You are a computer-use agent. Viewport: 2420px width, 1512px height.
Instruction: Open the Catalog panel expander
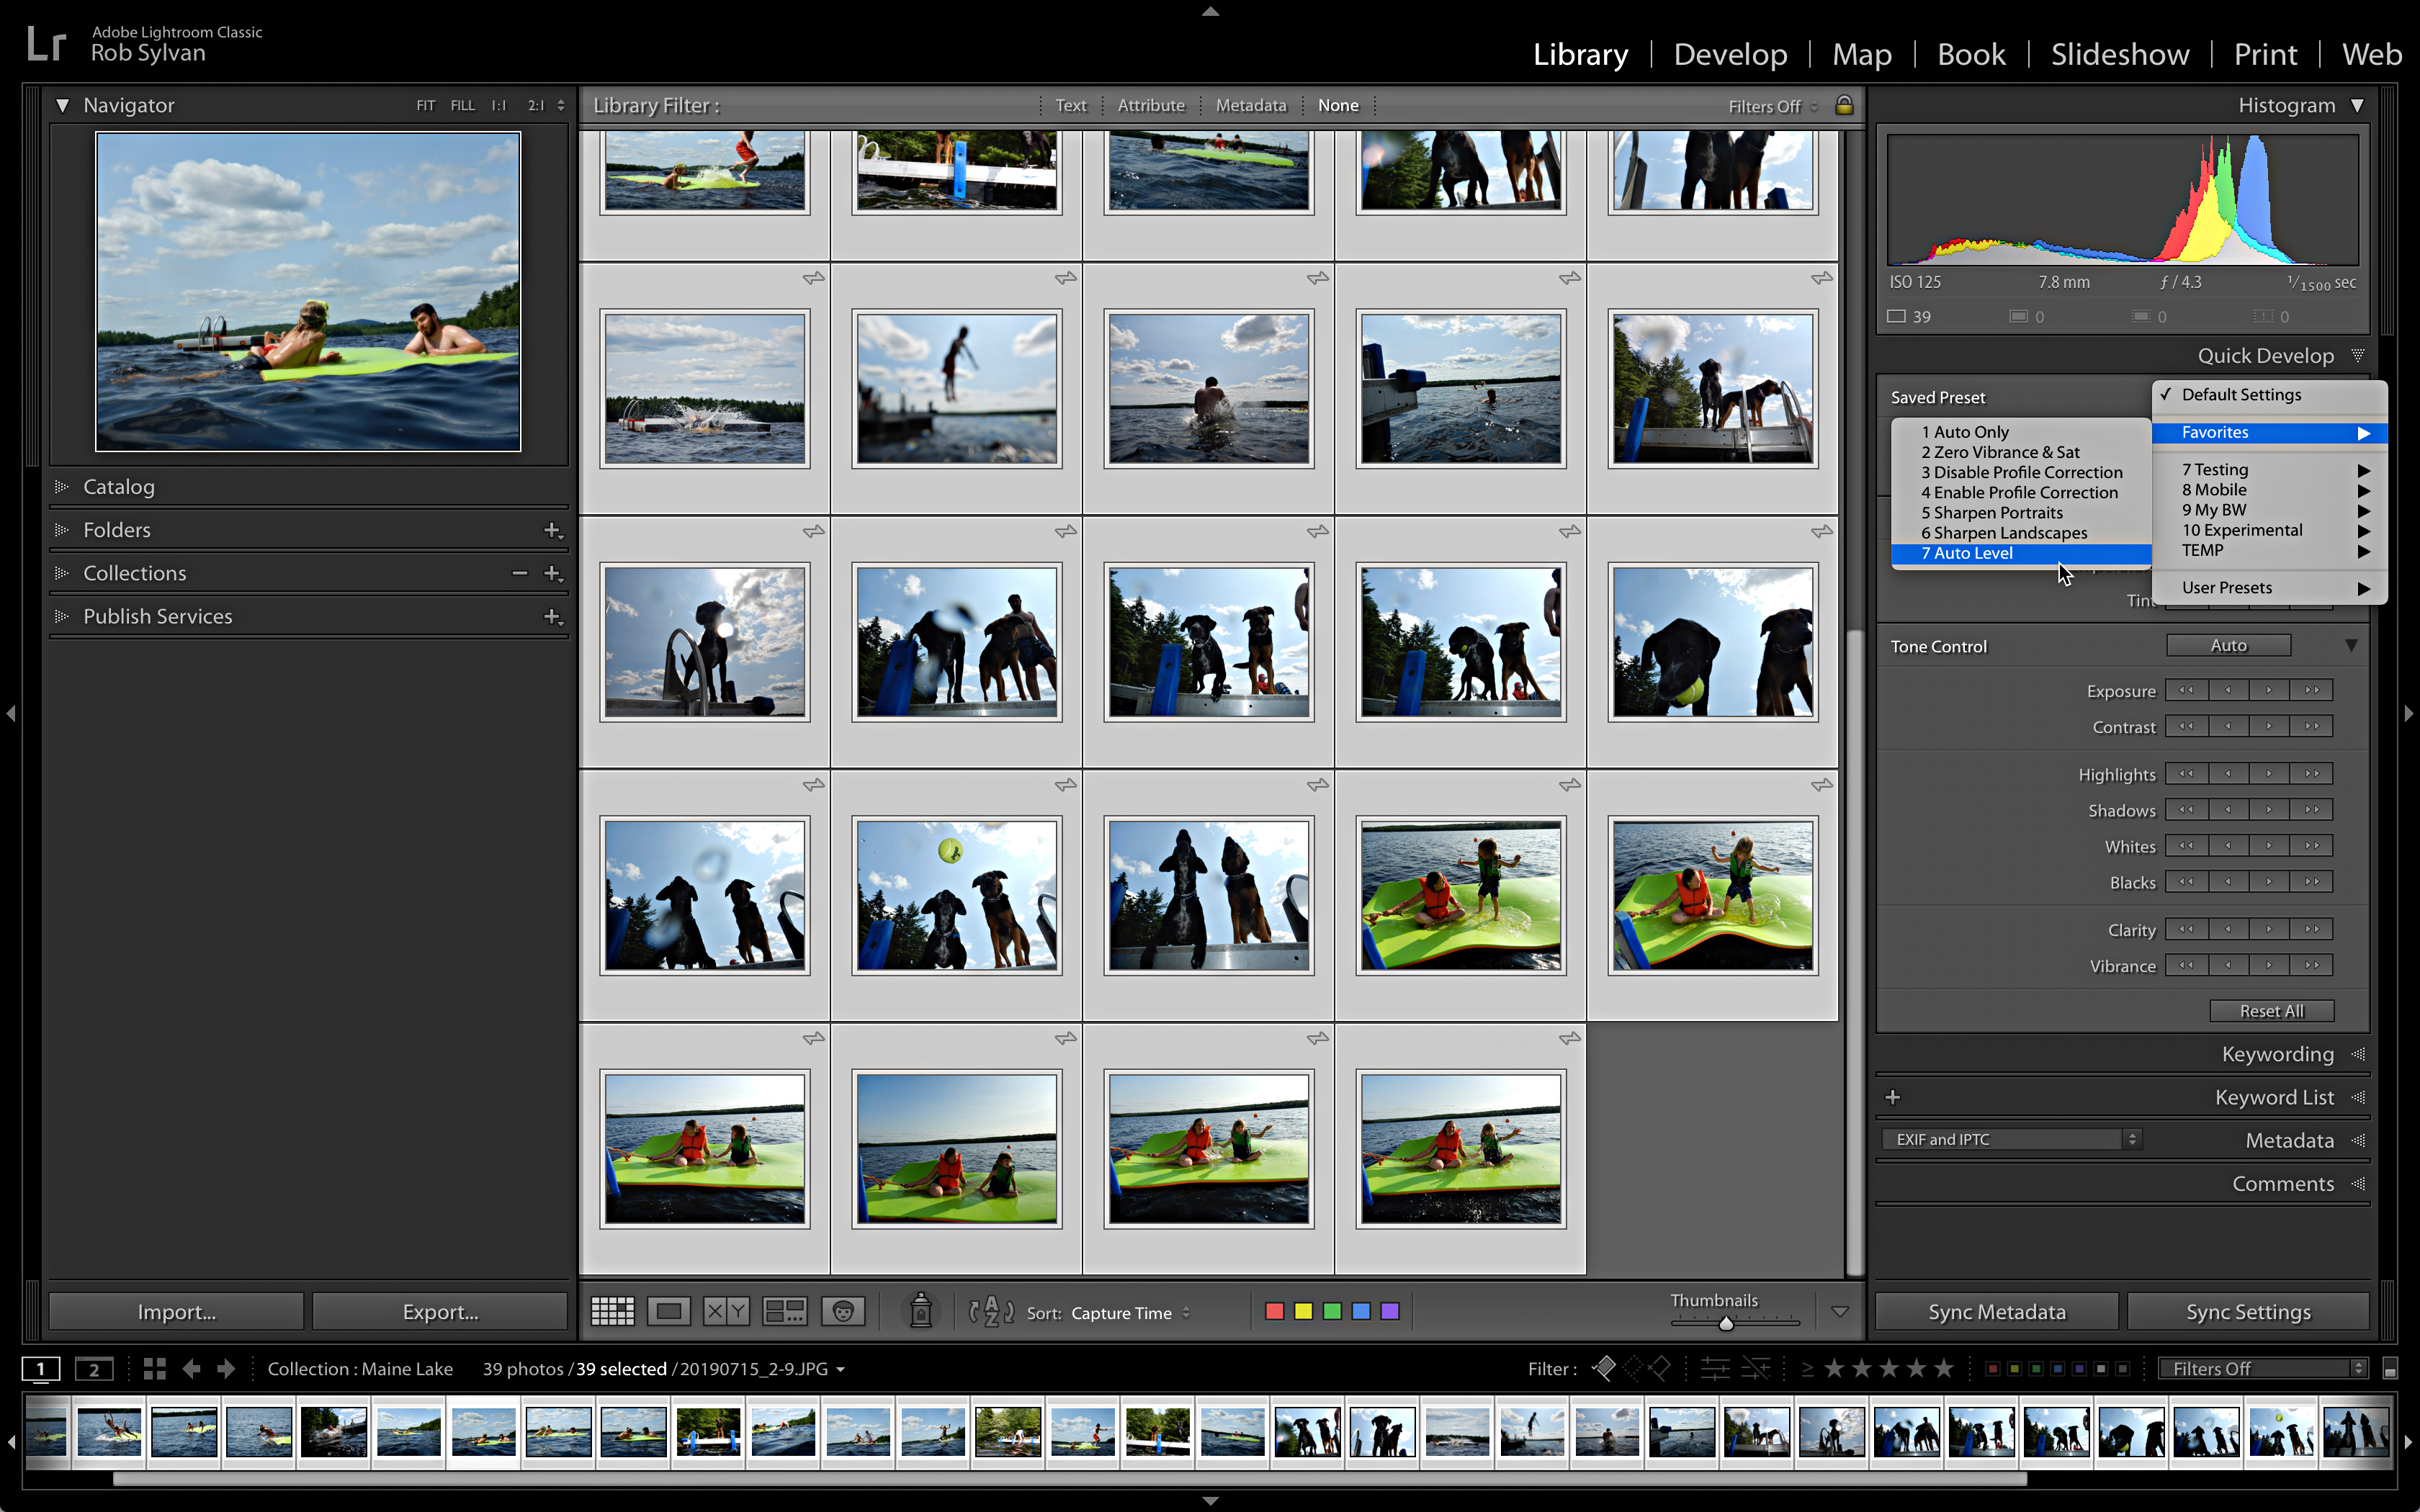point(65,486)
